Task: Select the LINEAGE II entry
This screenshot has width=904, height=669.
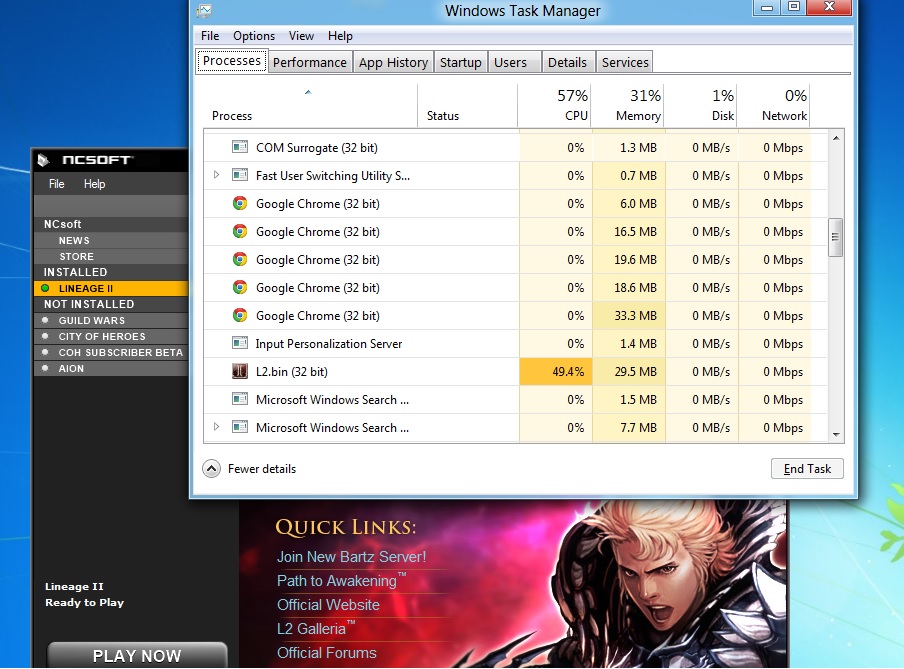Action: click(111, 288)
